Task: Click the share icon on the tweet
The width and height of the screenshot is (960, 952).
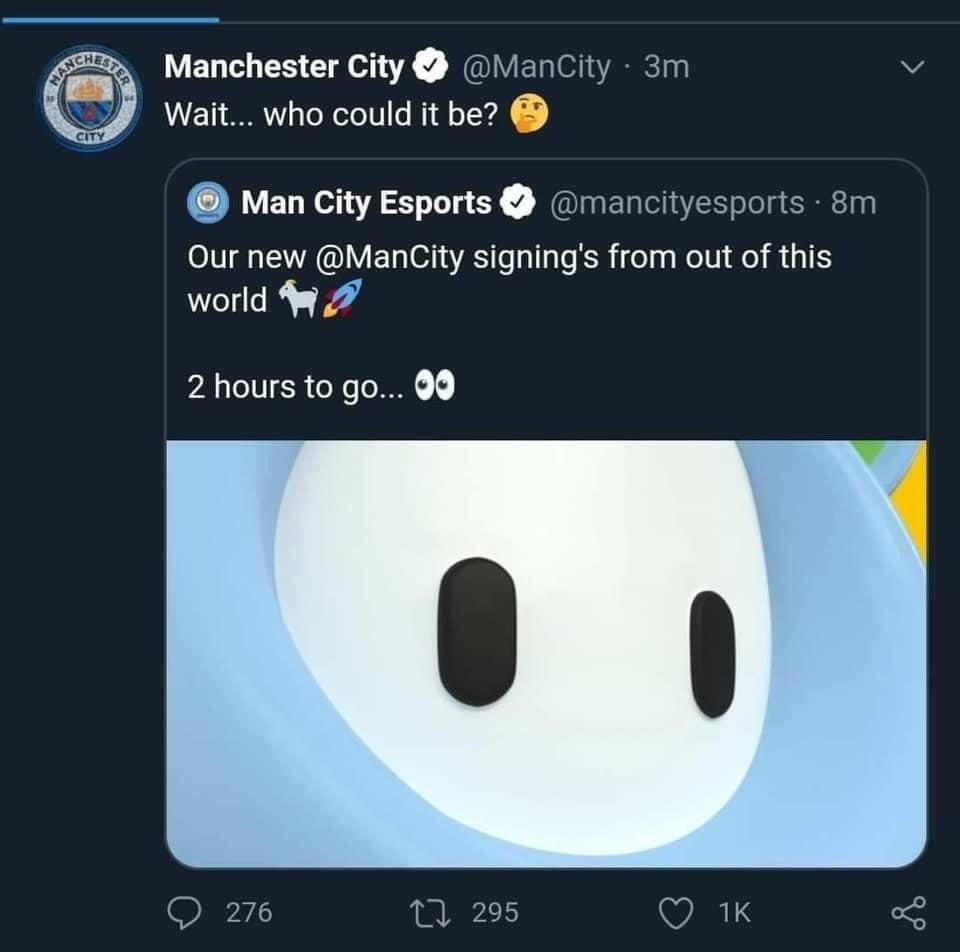Action: pyautogui.click(x=907, y=911)
